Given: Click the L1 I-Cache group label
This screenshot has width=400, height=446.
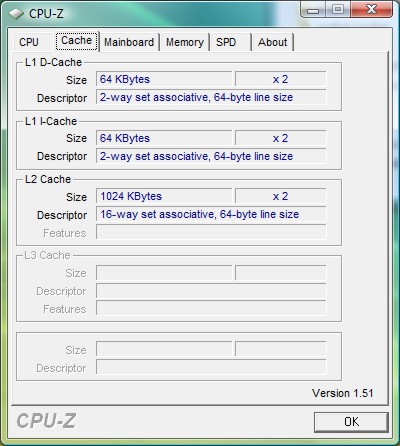Looking at the screenshot, I should click(x=51, y=121).
